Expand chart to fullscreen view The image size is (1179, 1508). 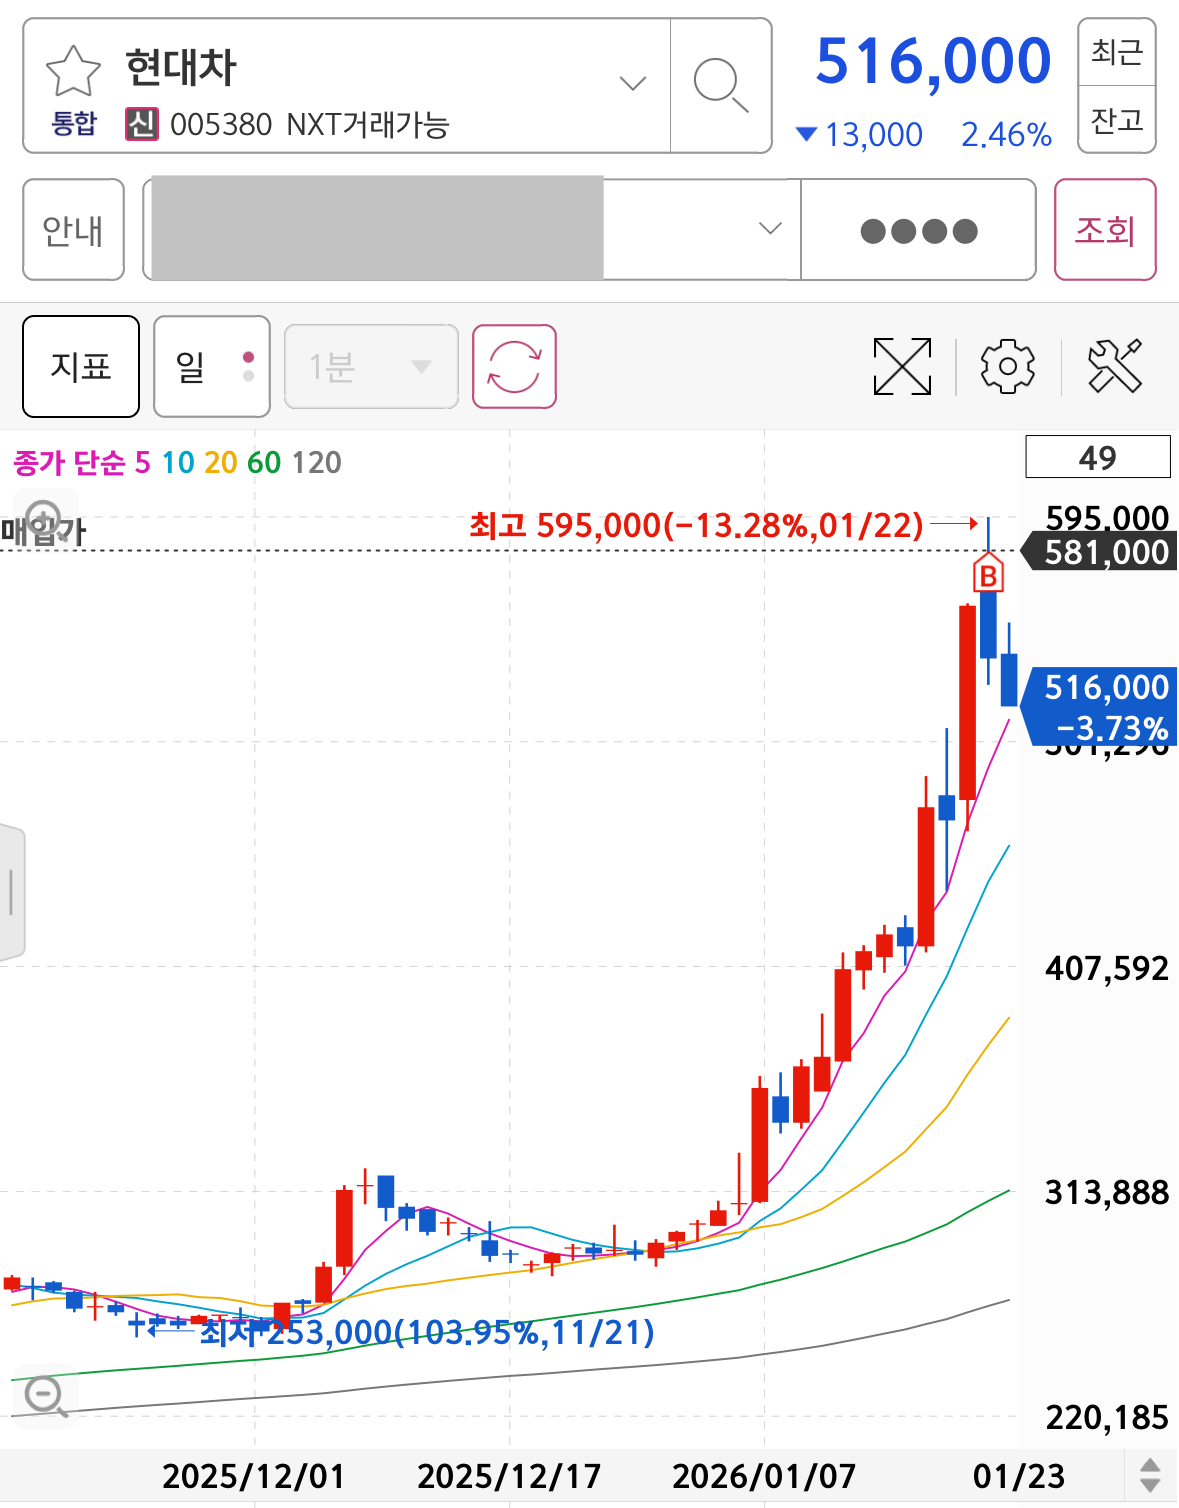point(902,366)
